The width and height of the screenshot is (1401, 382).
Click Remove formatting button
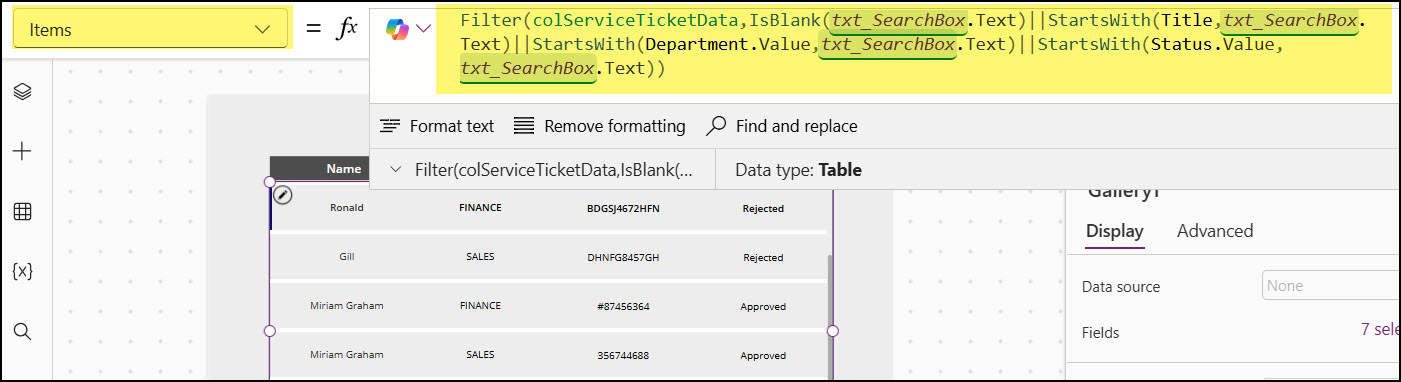[599, 126]
